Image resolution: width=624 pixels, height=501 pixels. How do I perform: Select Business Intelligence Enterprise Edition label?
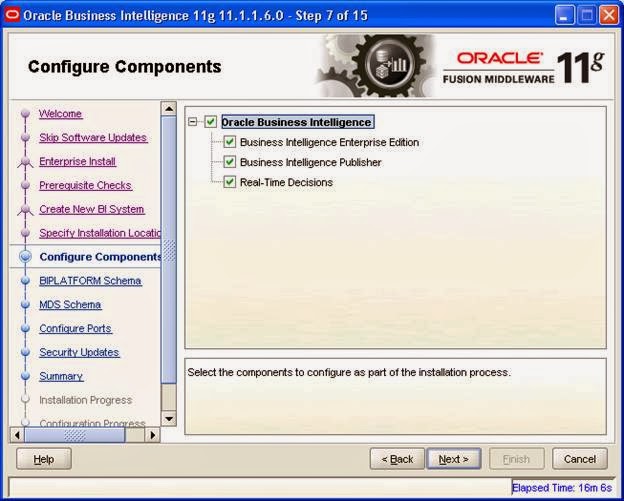(330, 142)
